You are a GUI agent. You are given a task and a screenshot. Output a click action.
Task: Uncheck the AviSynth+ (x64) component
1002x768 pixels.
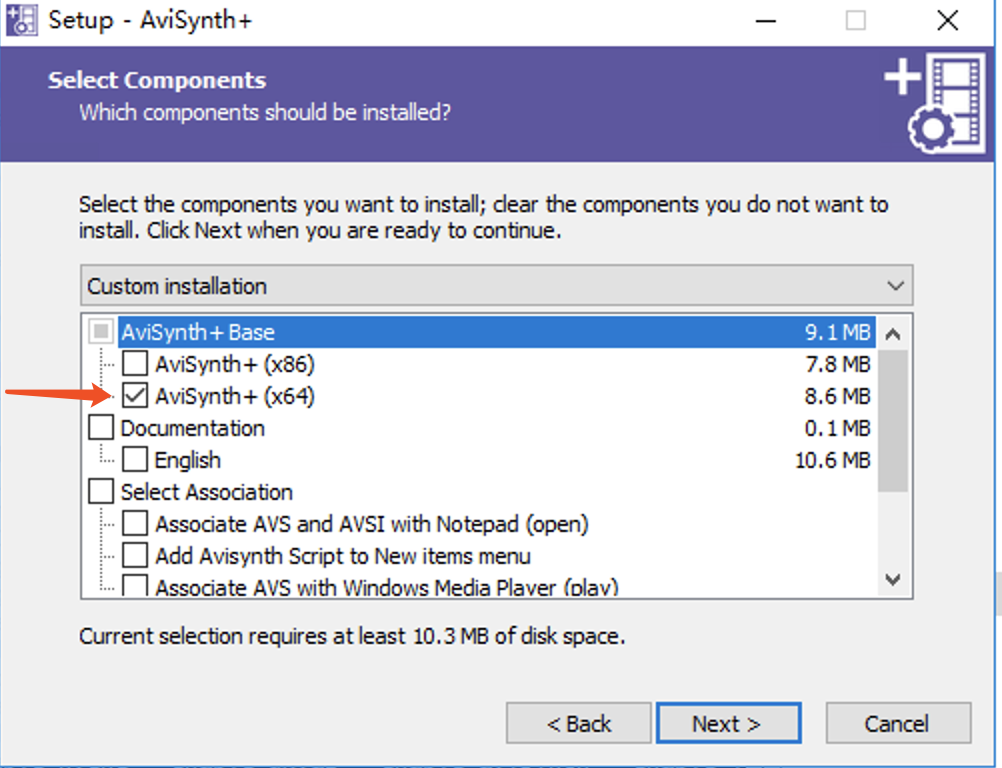click(x=135, y=395)
